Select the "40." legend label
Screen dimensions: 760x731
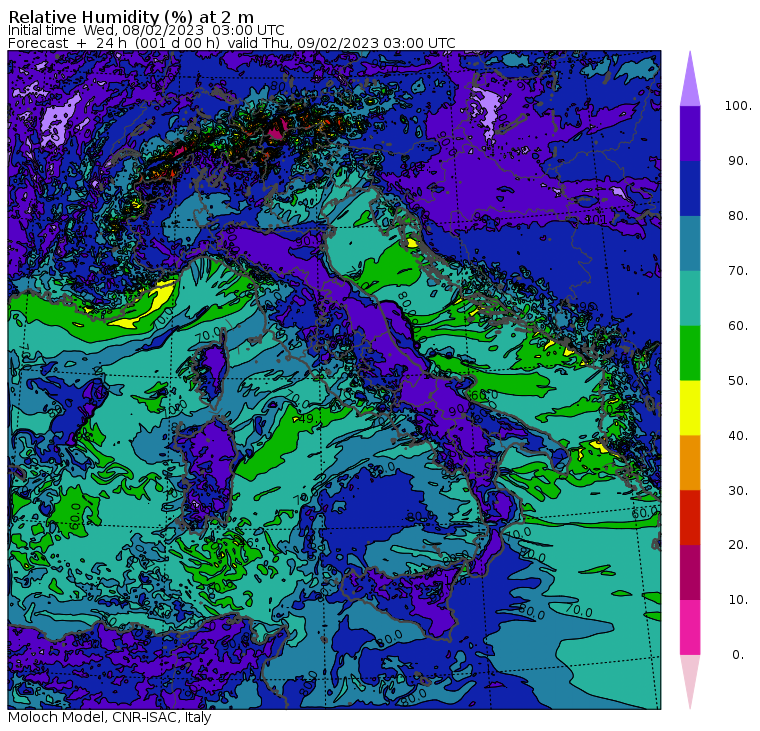738,435
